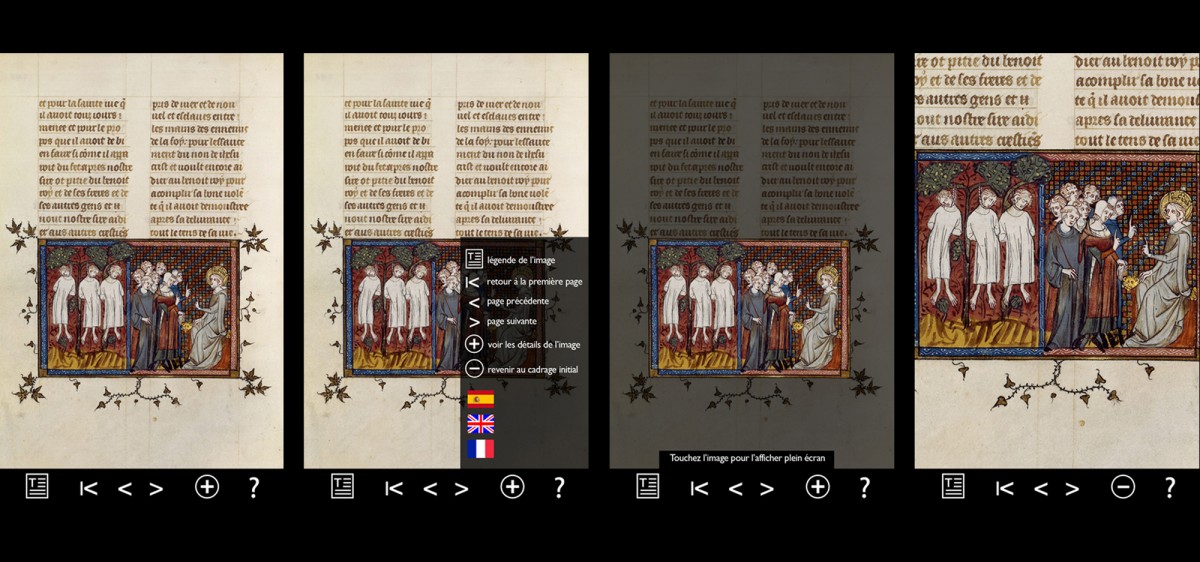
Task: Switch language with the French flag
Action: [x=480, y=449]
